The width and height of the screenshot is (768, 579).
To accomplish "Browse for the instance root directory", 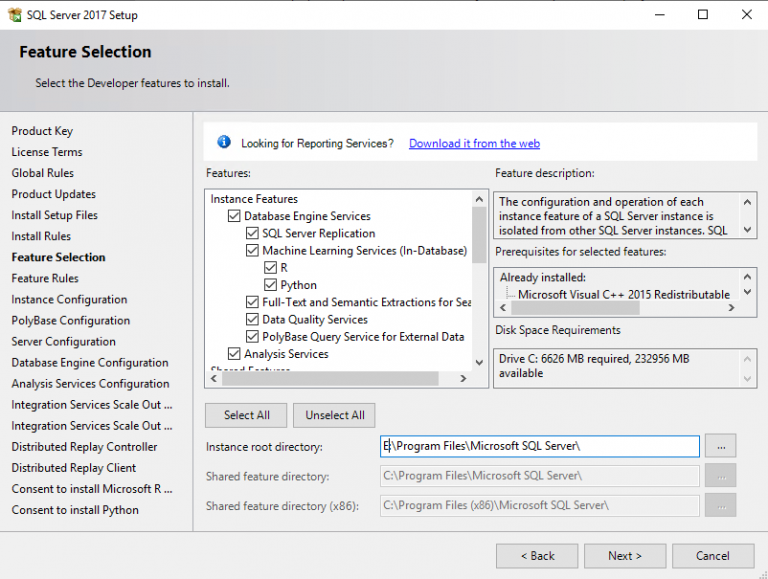I will pos(720,446).
